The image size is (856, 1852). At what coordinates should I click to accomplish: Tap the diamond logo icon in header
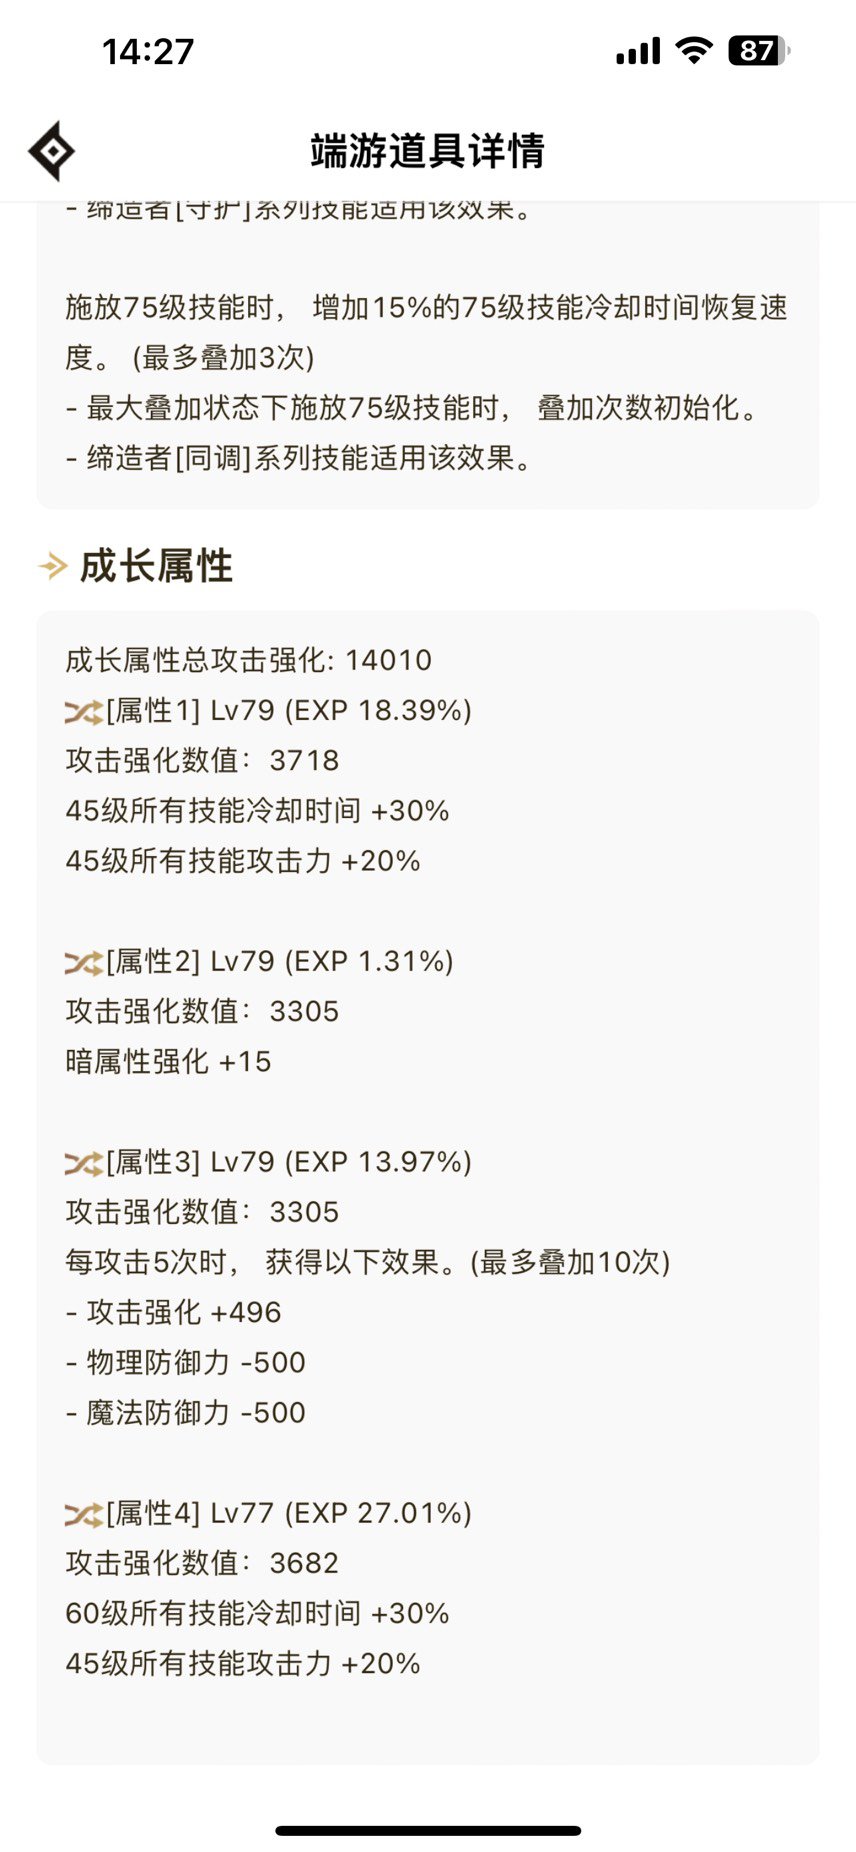pyautogui.click(x=52, y=152)
